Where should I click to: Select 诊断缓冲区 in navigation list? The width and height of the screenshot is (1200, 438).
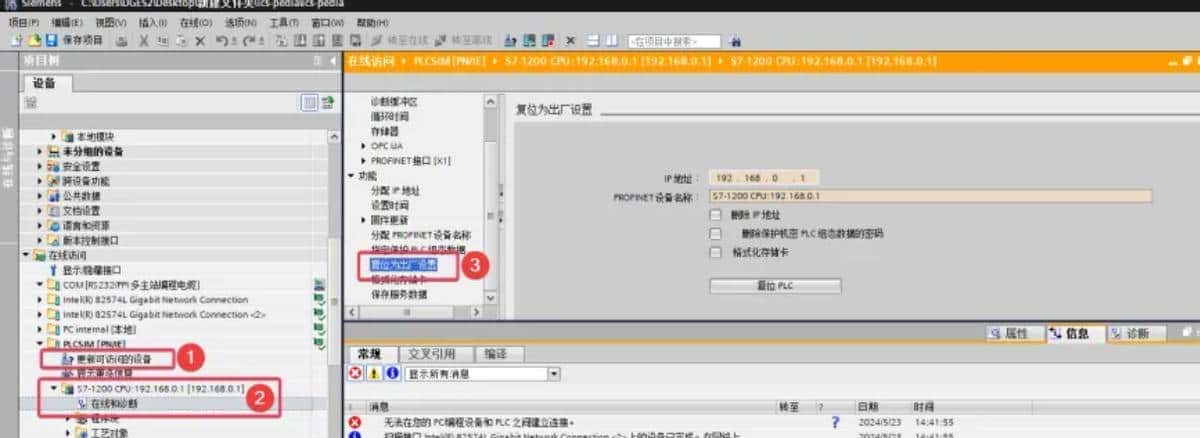[393, 101]
